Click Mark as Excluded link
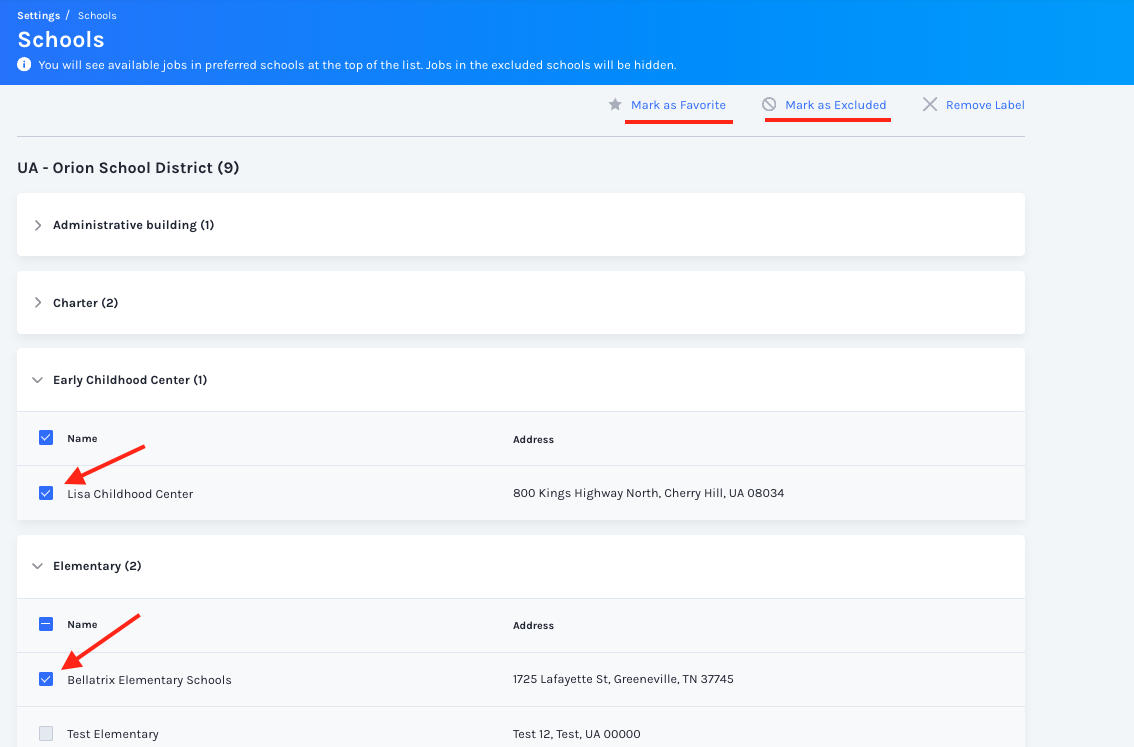The height and width of the screenshot is (747, 1134). (x=835, y=105)
